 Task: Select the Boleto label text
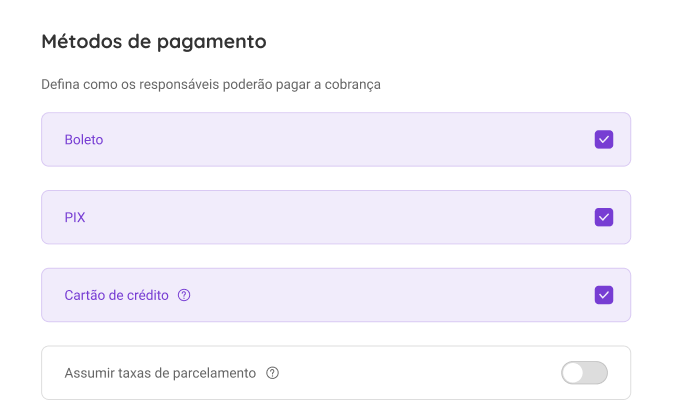(84, 140)
